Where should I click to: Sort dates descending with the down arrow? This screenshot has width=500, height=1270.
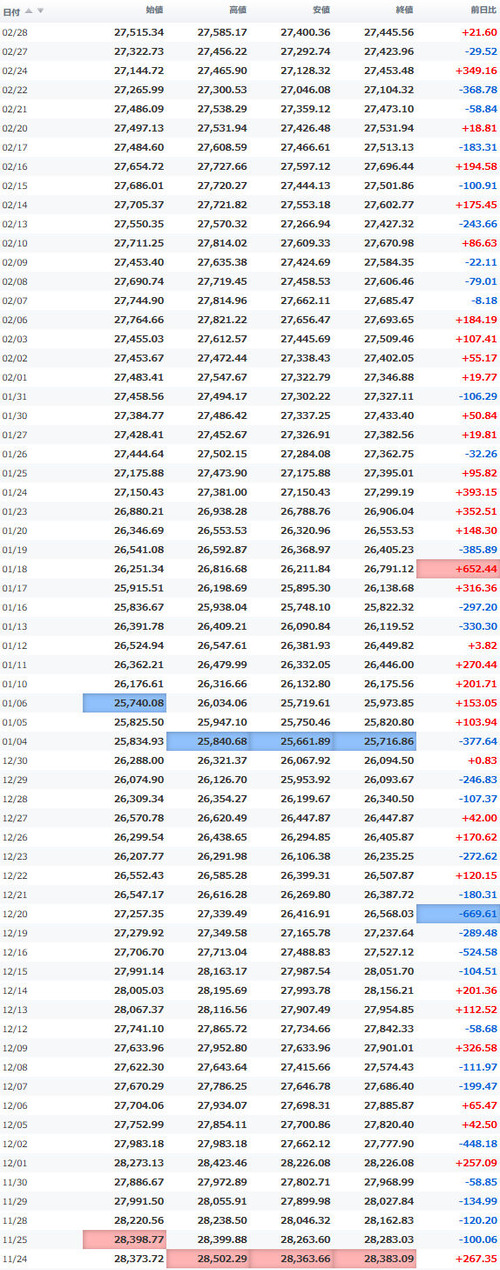point(40,11)
